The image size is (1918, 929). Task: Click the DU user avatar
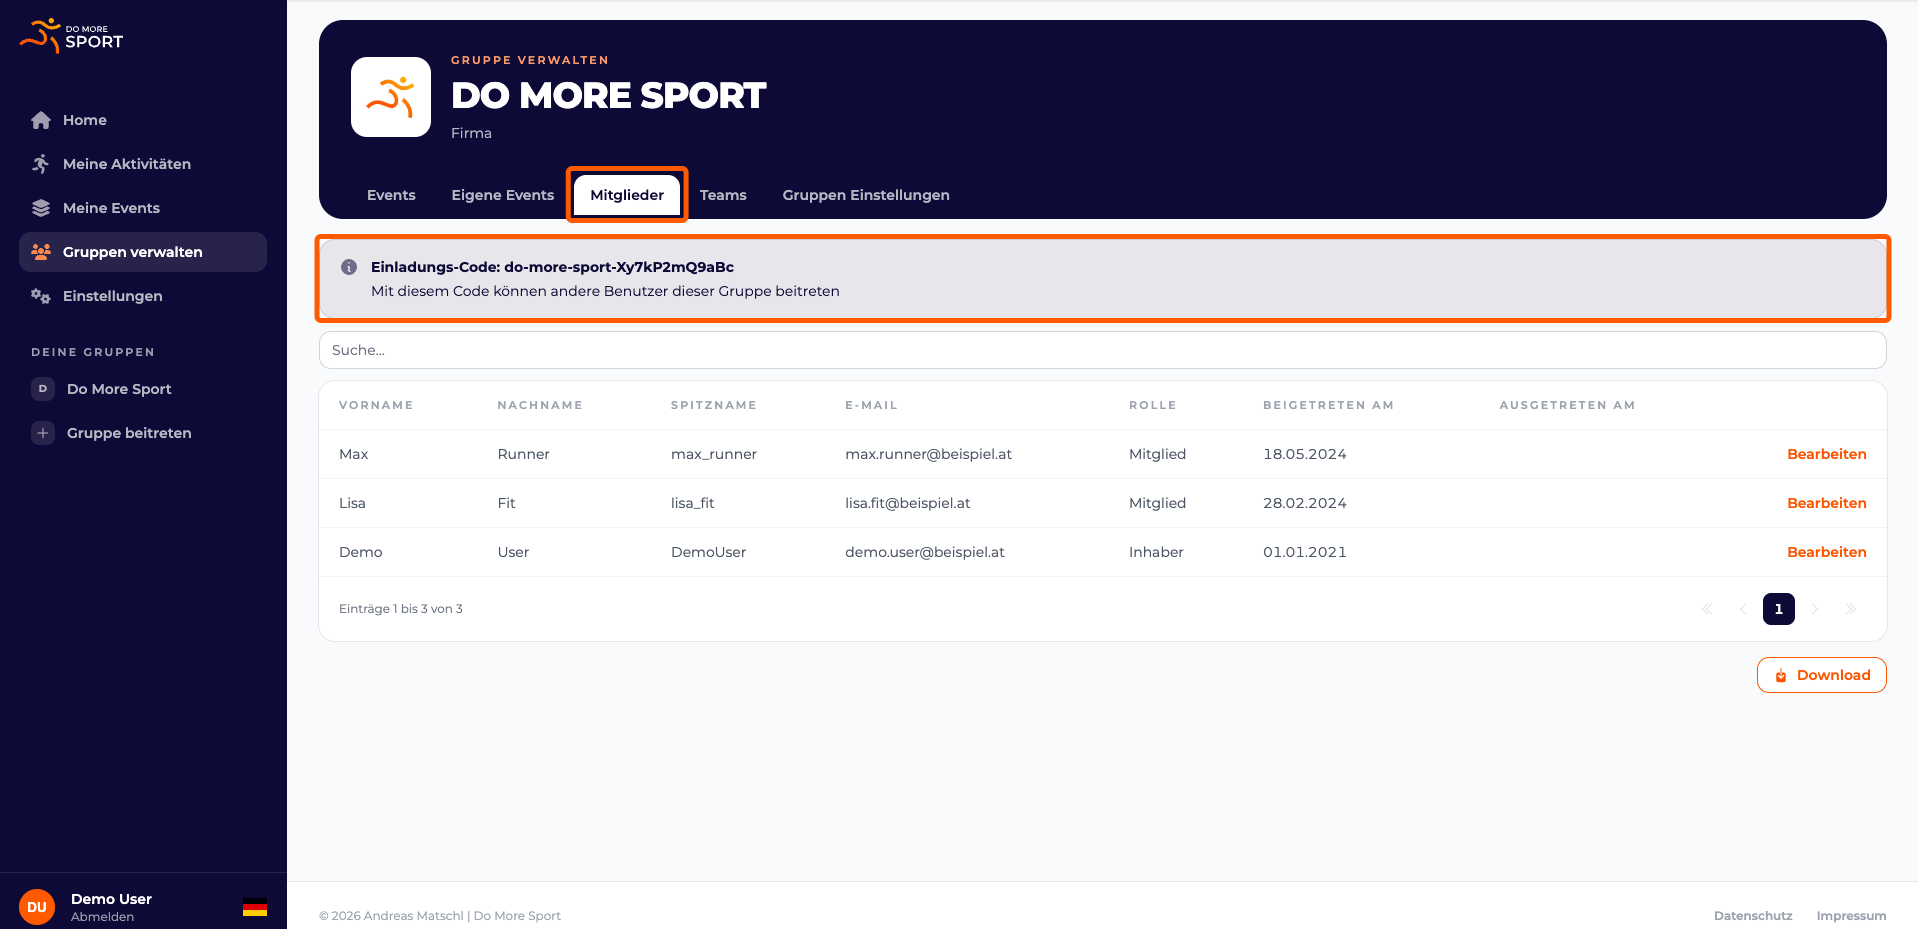tap(37, 907)
